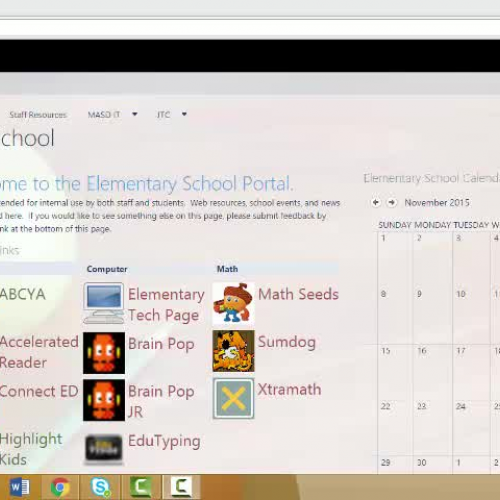
Task: Open the EduTyping text link
Action: (x=164, y=441)
